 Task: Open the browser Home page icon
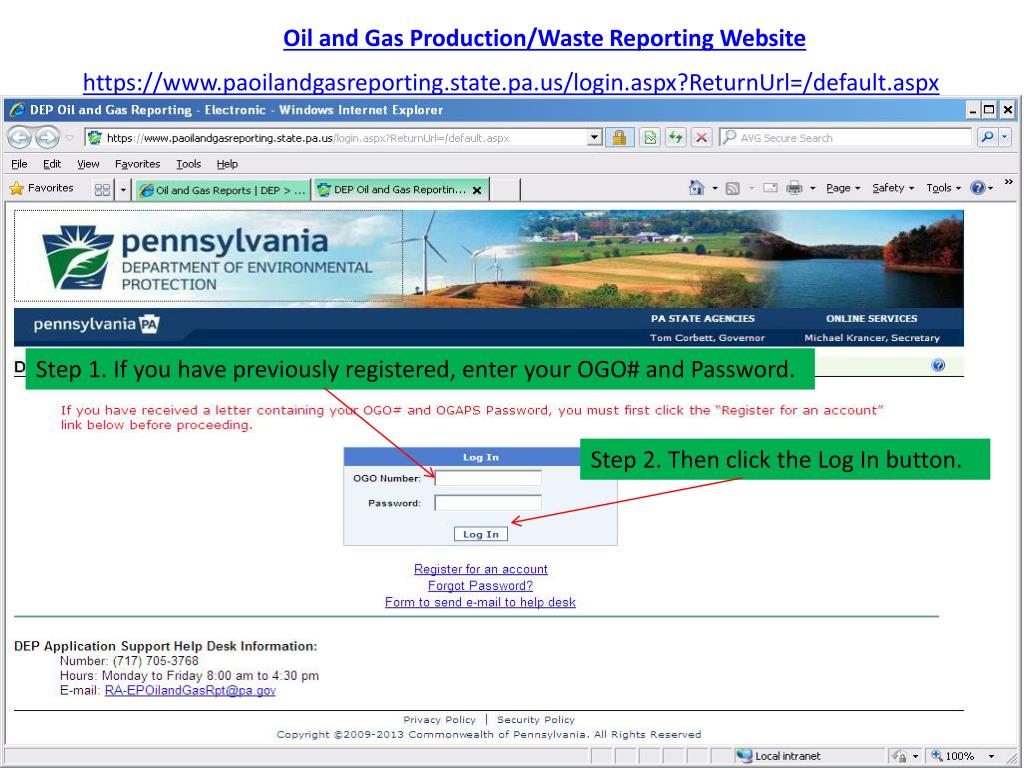pos(697,188)
